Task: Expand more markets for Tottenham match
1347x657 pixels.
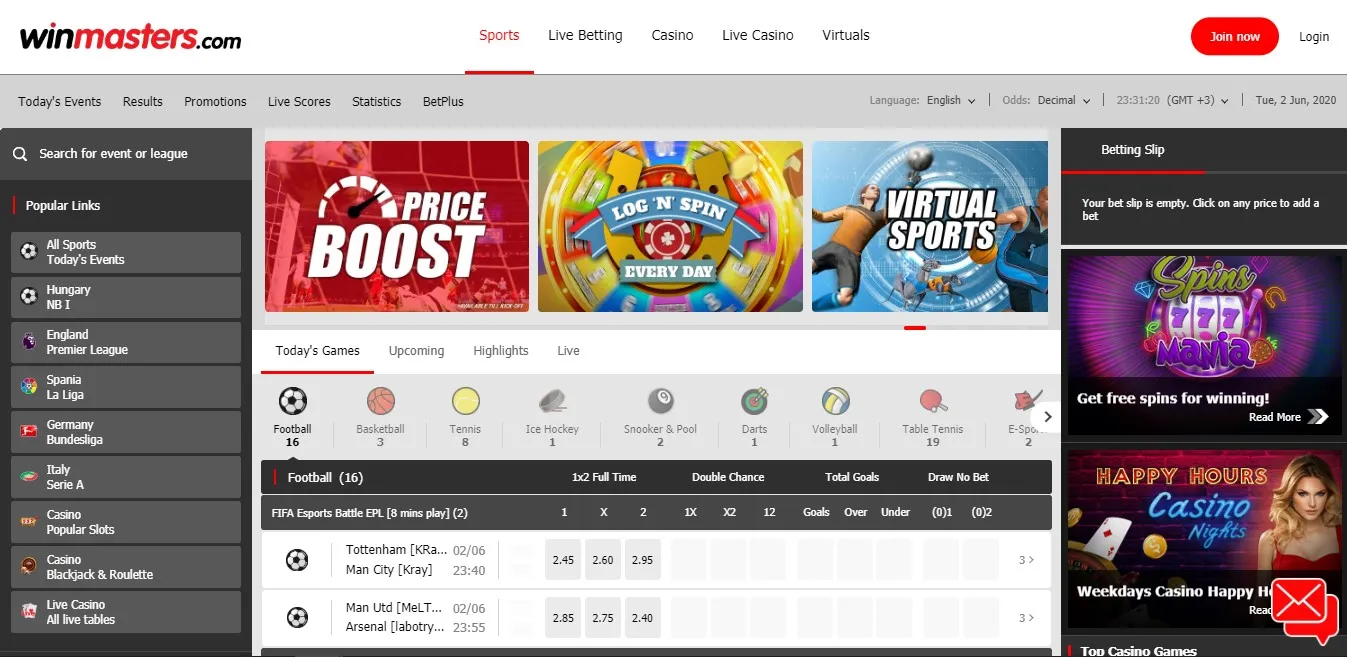Action: (1026, 560)
